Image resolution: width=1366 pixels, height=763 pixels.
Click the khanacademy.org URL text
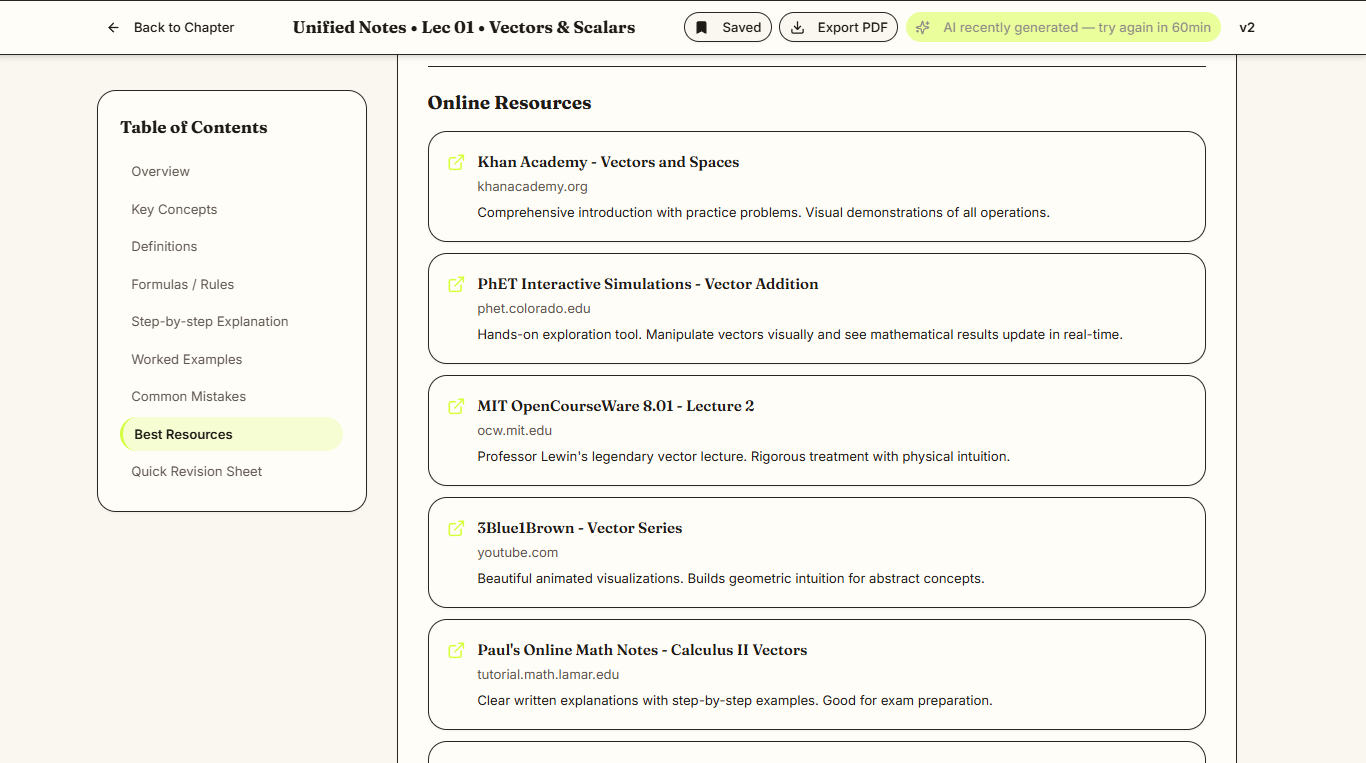(x=532, y=187)
